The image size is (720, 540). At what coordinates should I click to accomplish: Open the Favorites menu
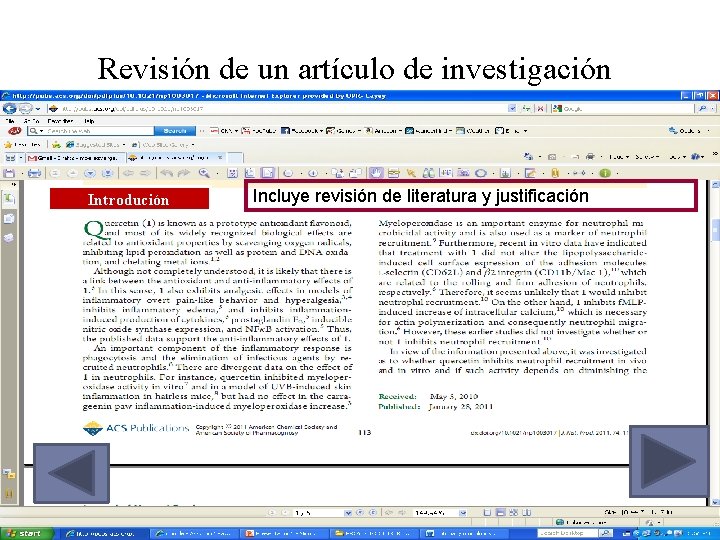point(61,121)
